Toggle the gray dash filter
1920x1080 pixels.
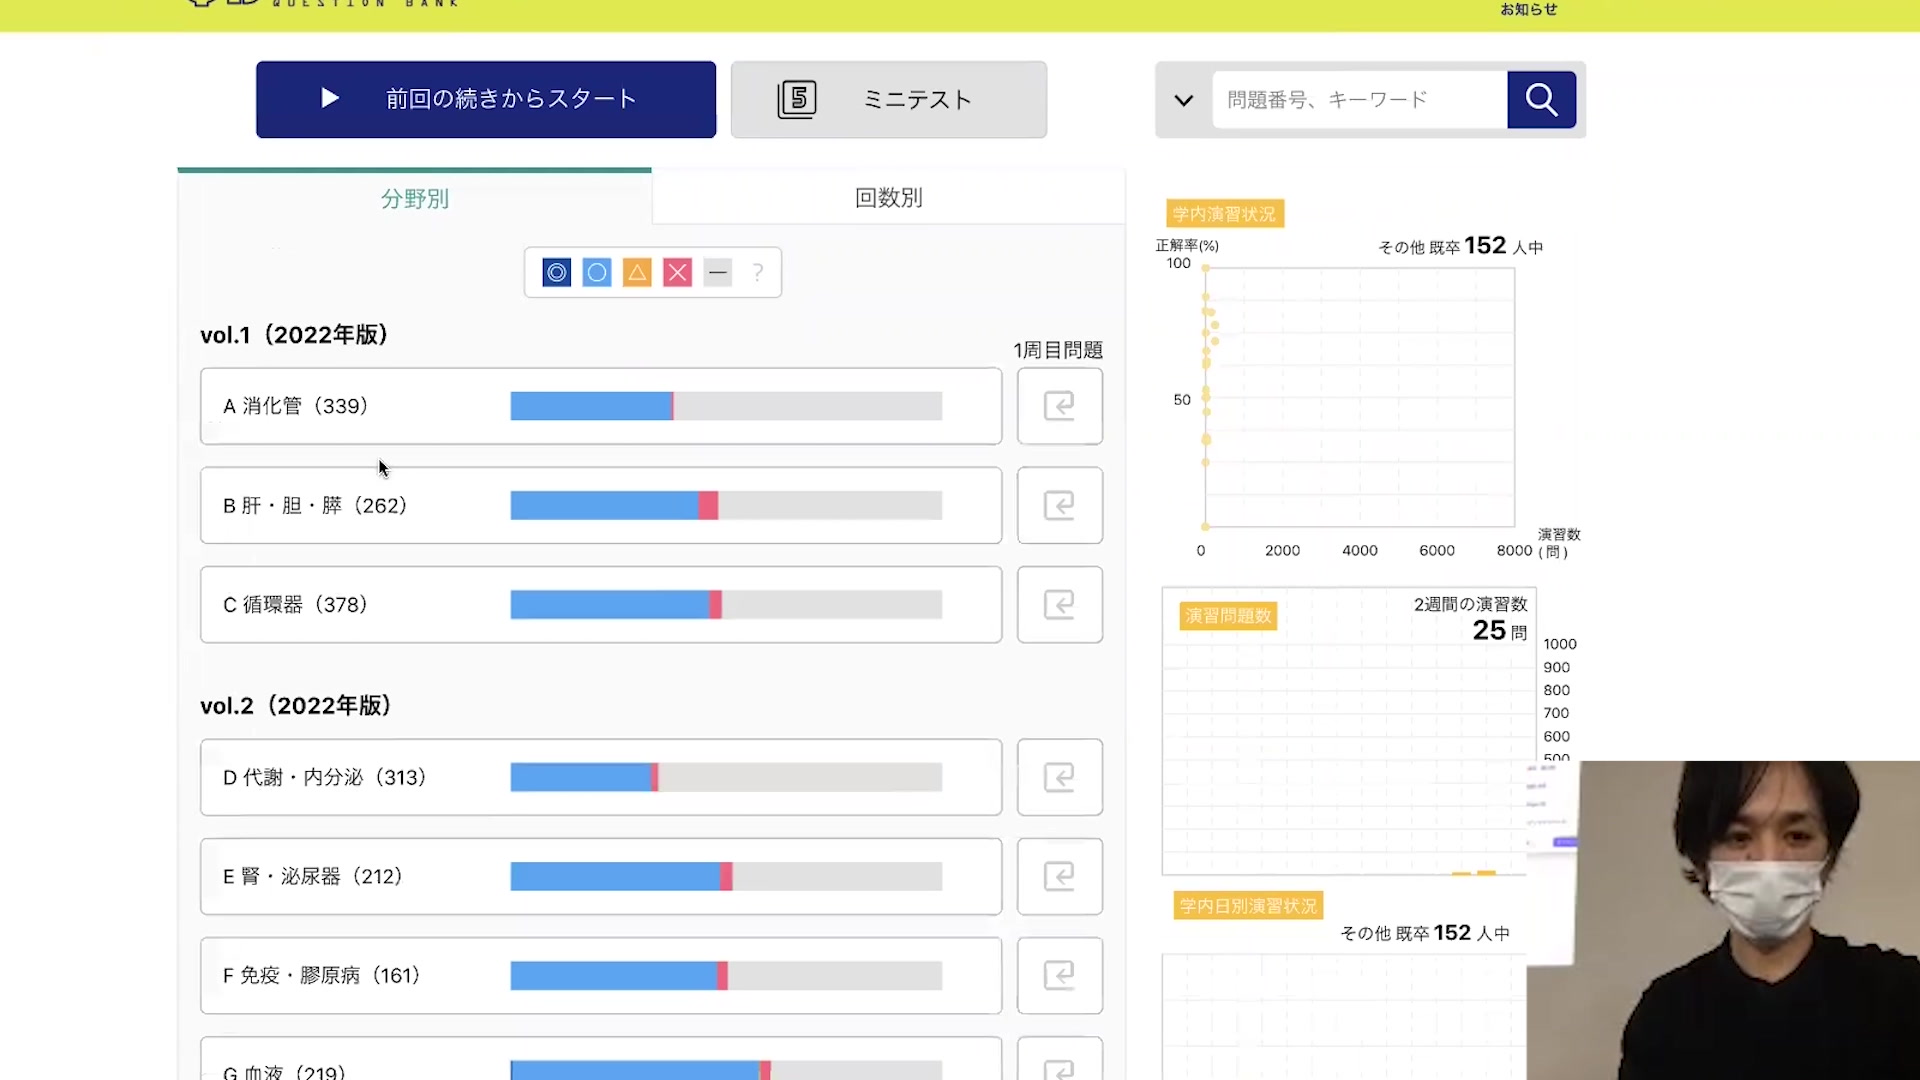pos(718,272)
